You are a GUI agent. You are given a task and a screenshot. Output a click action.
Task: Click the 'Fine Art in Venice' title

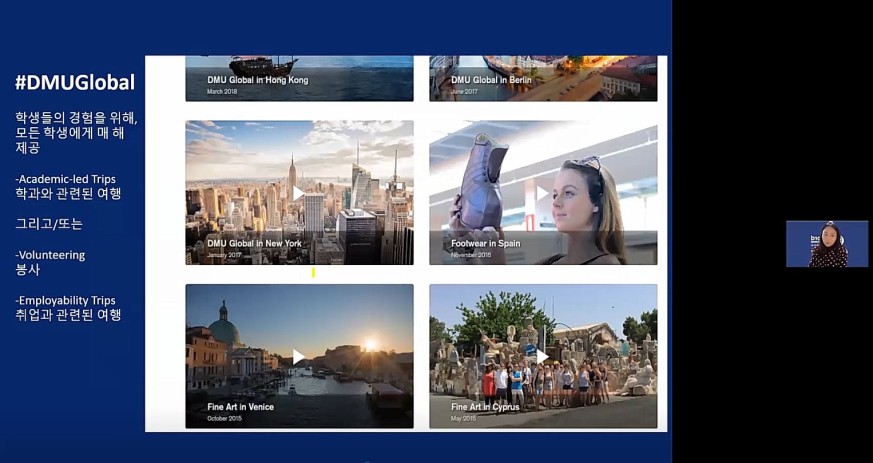pos(241,407)
